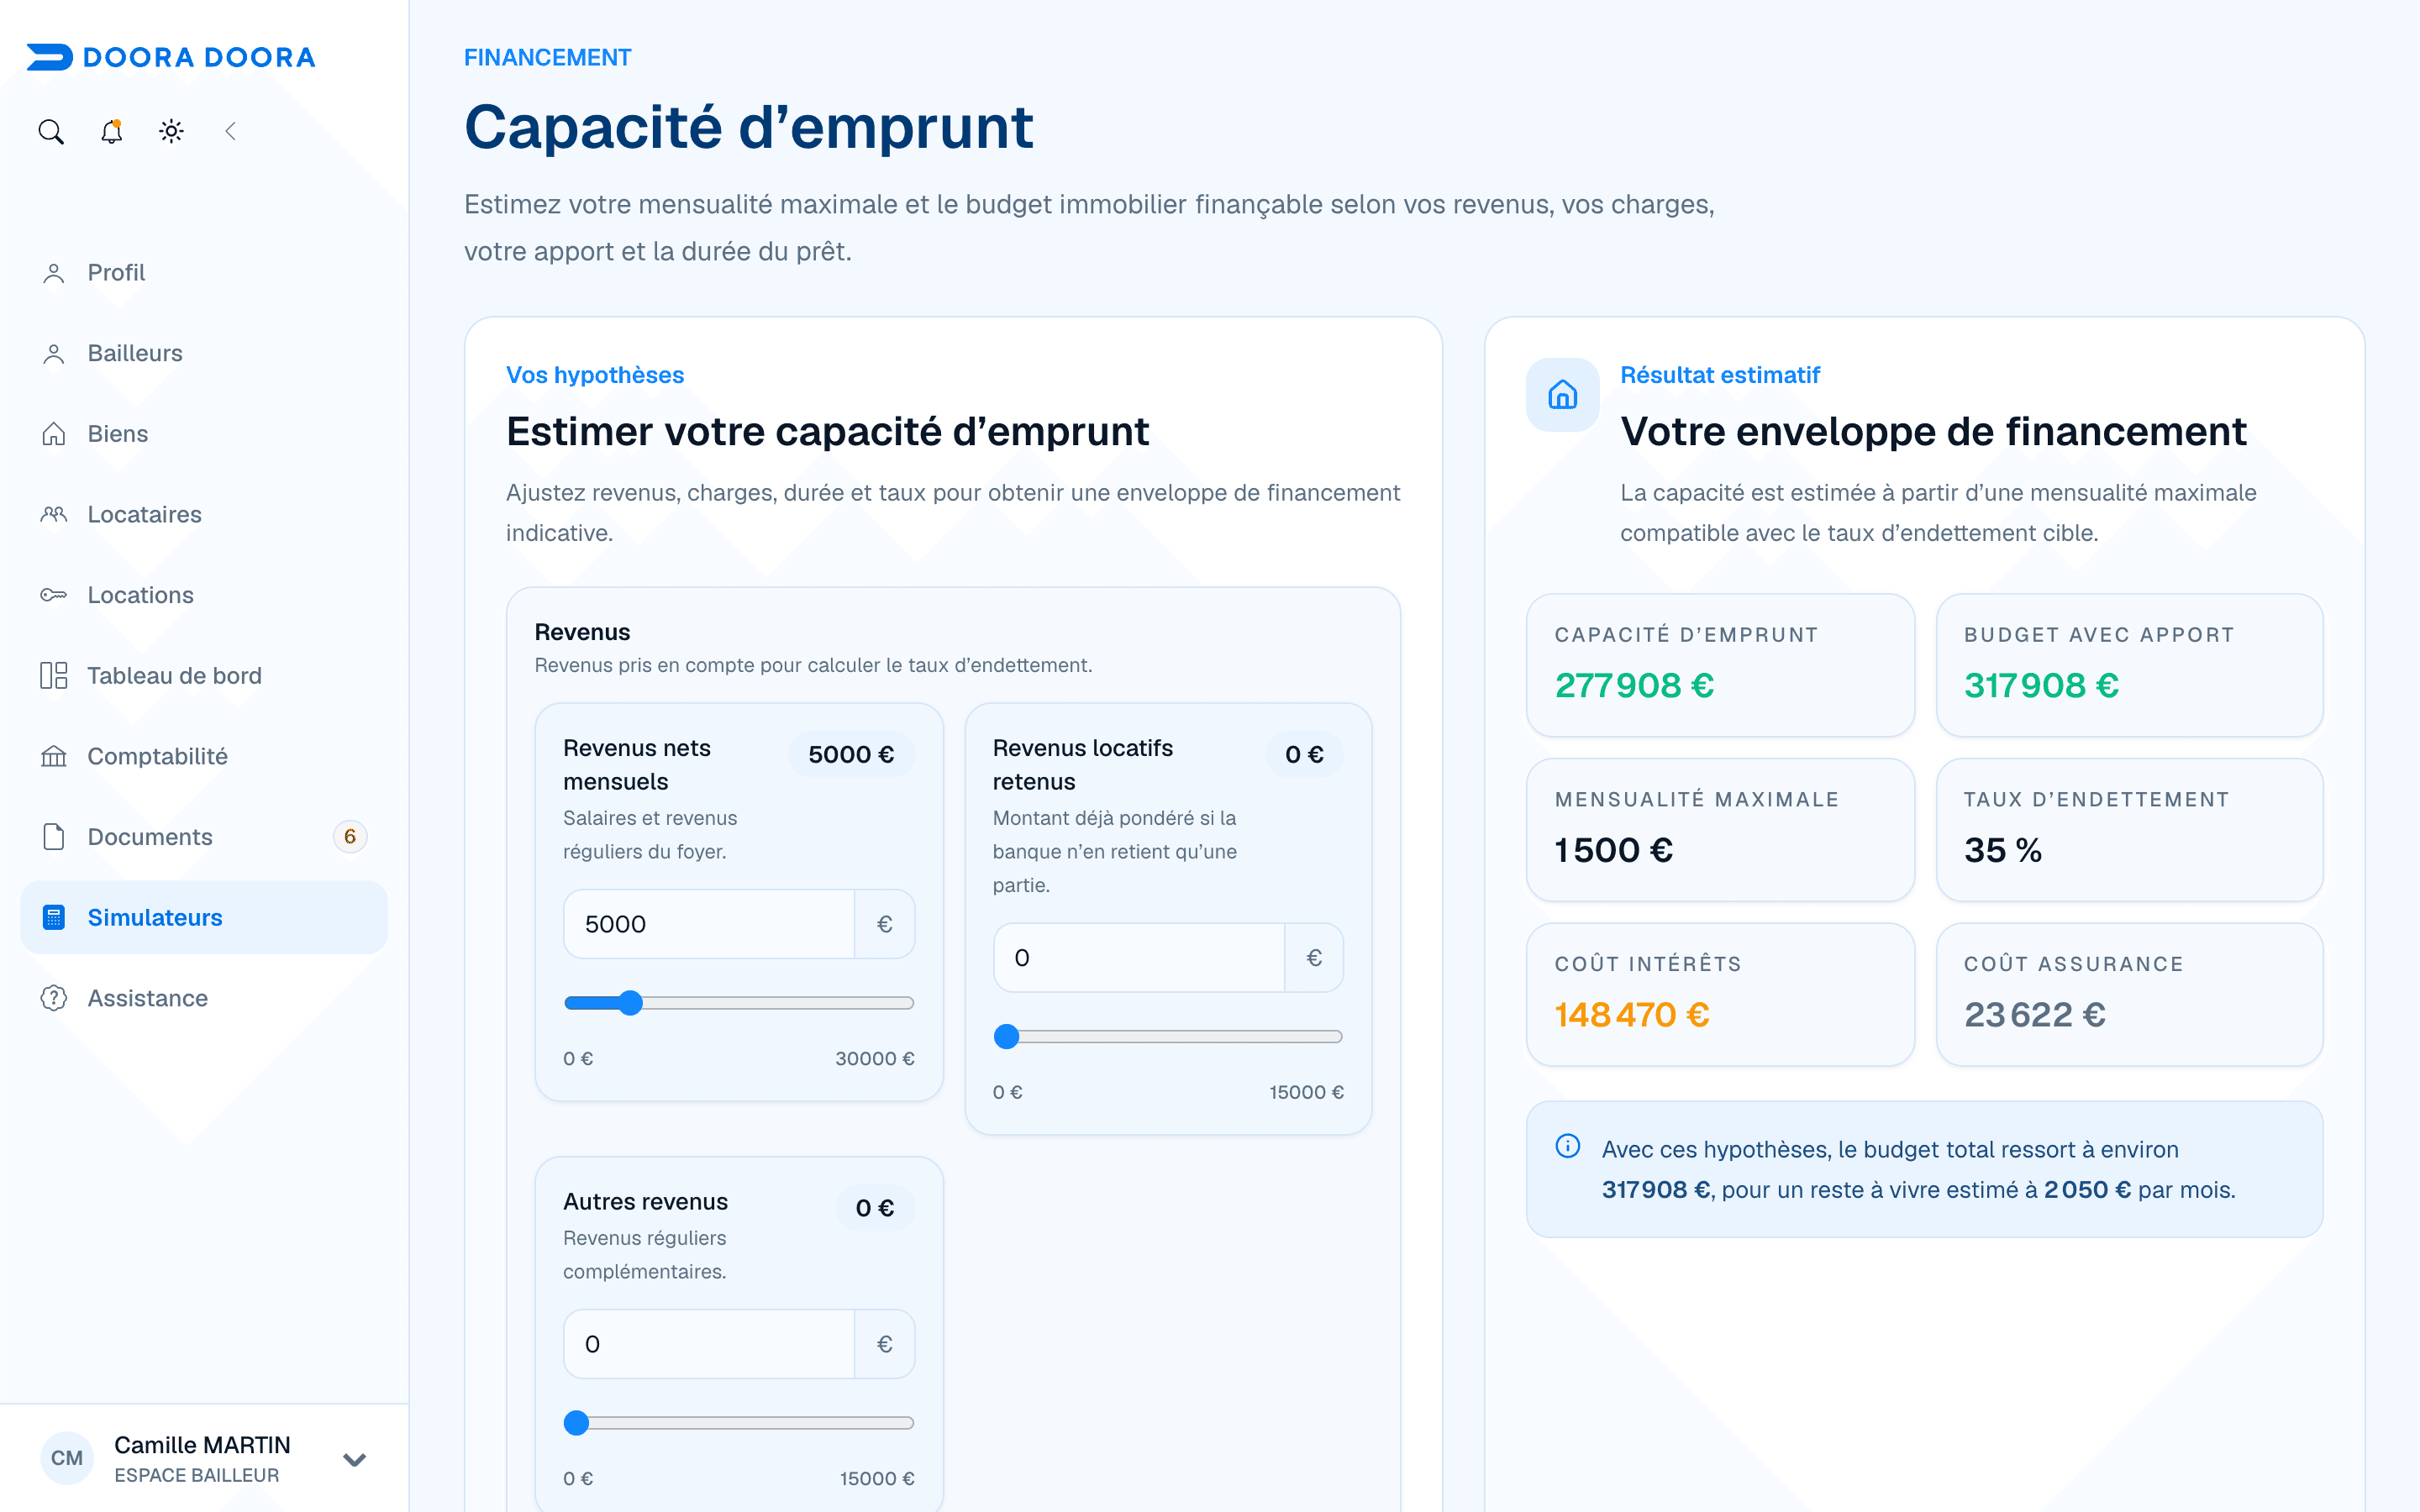Image resolution: width=2420 pixels, height=1512 pixels.
Task: Open Tableau de bord
Action: pyautogui.click(x=204, y=676)
